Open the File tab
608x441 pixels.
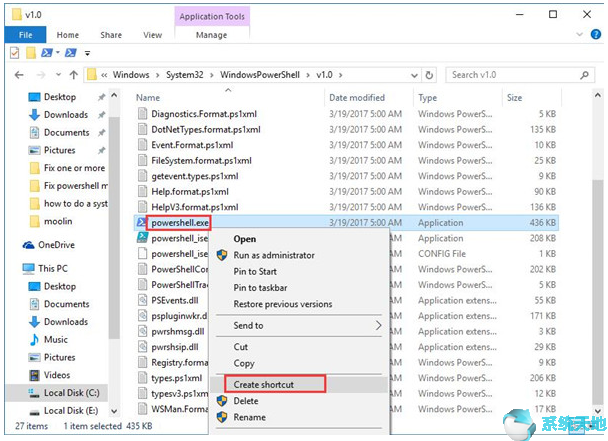[x=26, y=35]
